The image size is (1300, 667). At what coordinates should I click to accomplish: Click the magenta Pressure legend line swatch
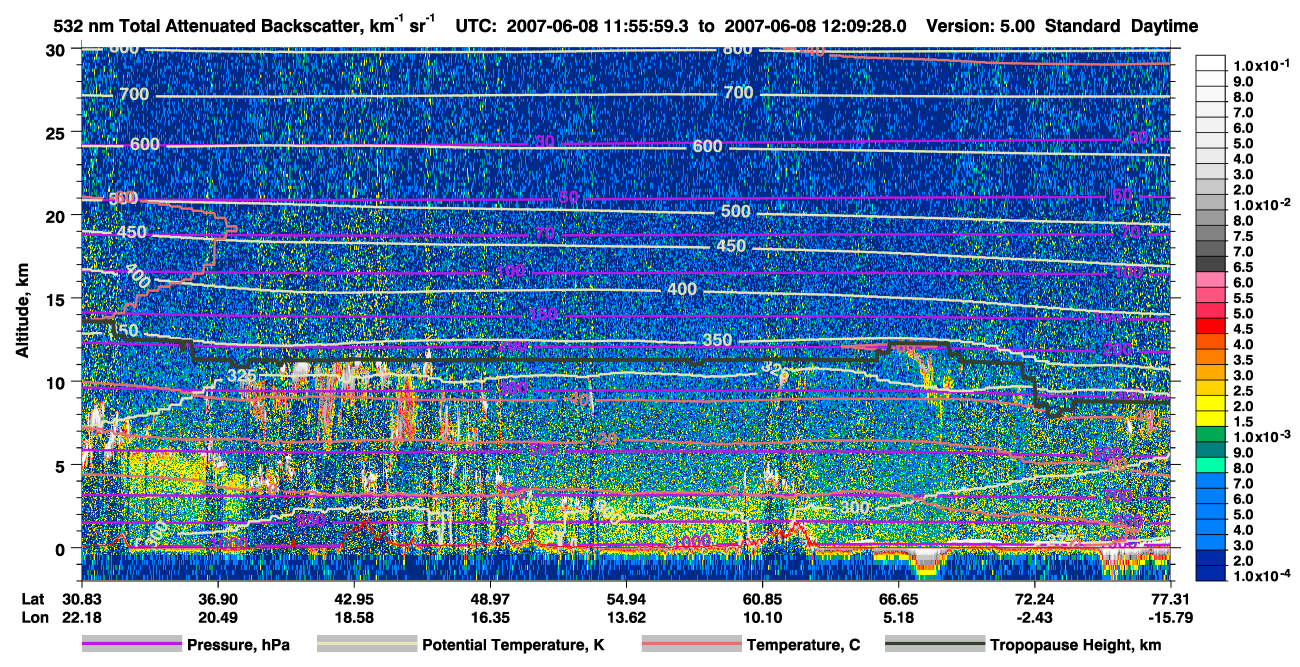point(132,645)
